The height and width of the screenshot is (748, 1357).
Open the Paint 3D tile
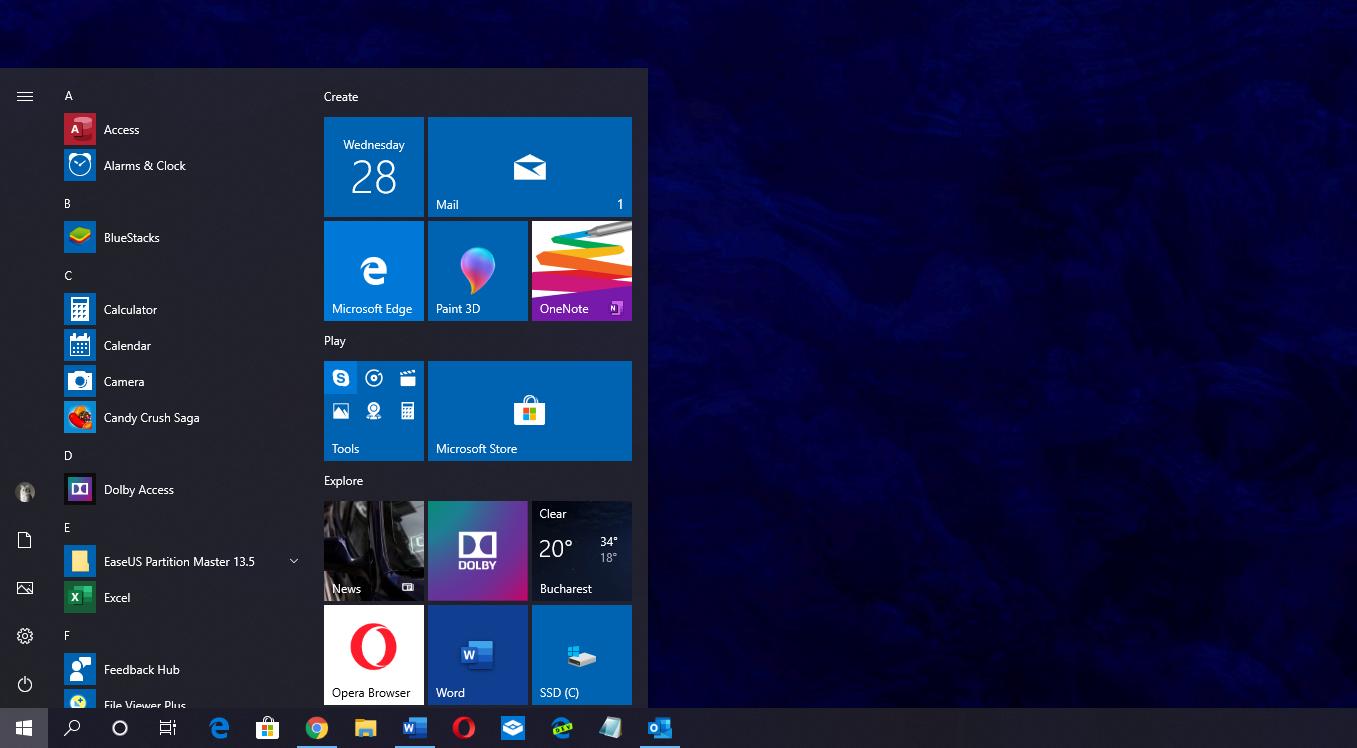(478, 271)
